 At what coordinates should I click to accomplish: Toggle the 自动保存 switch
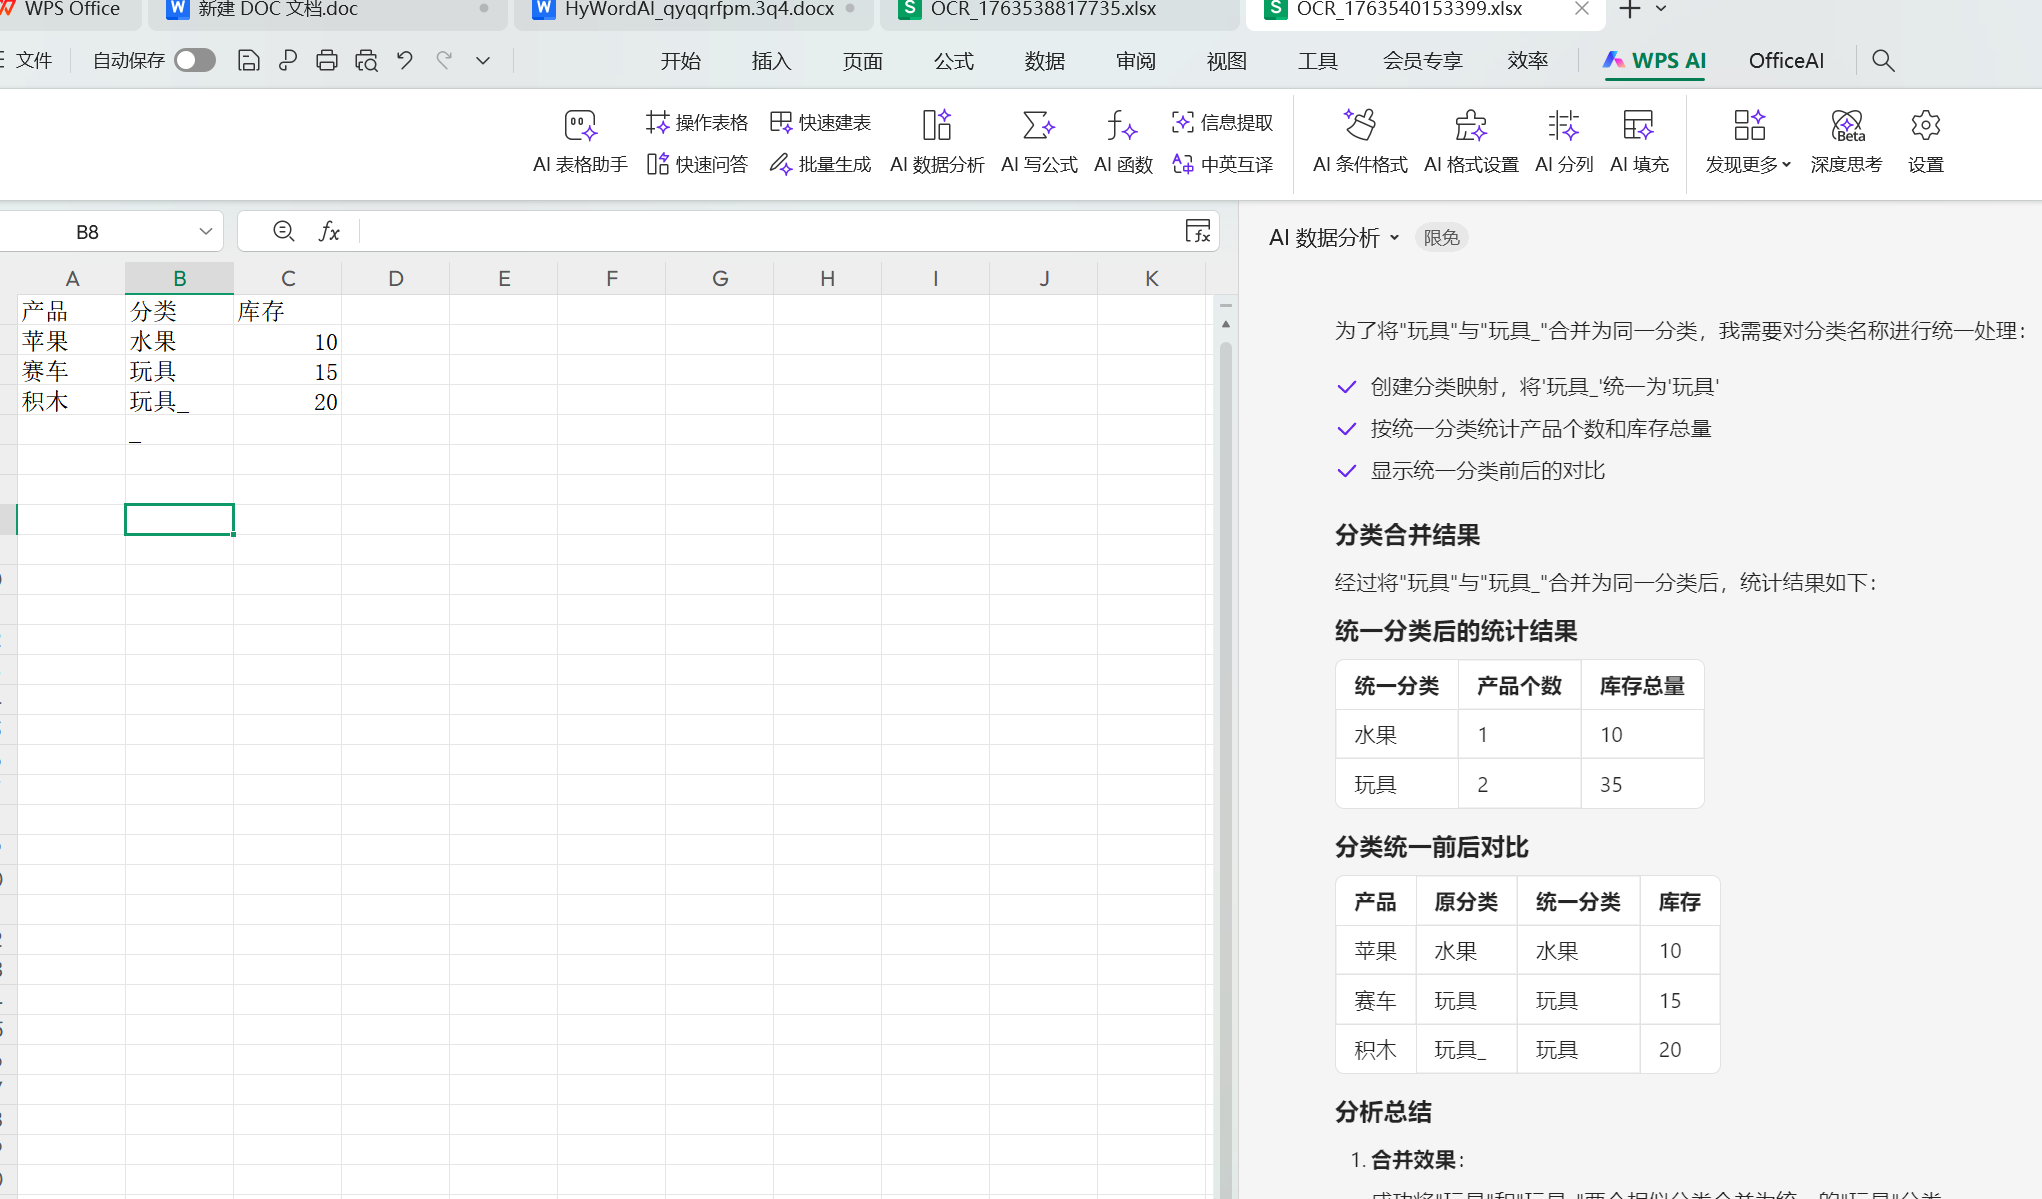pyautogui.click(x=195, y=61)
